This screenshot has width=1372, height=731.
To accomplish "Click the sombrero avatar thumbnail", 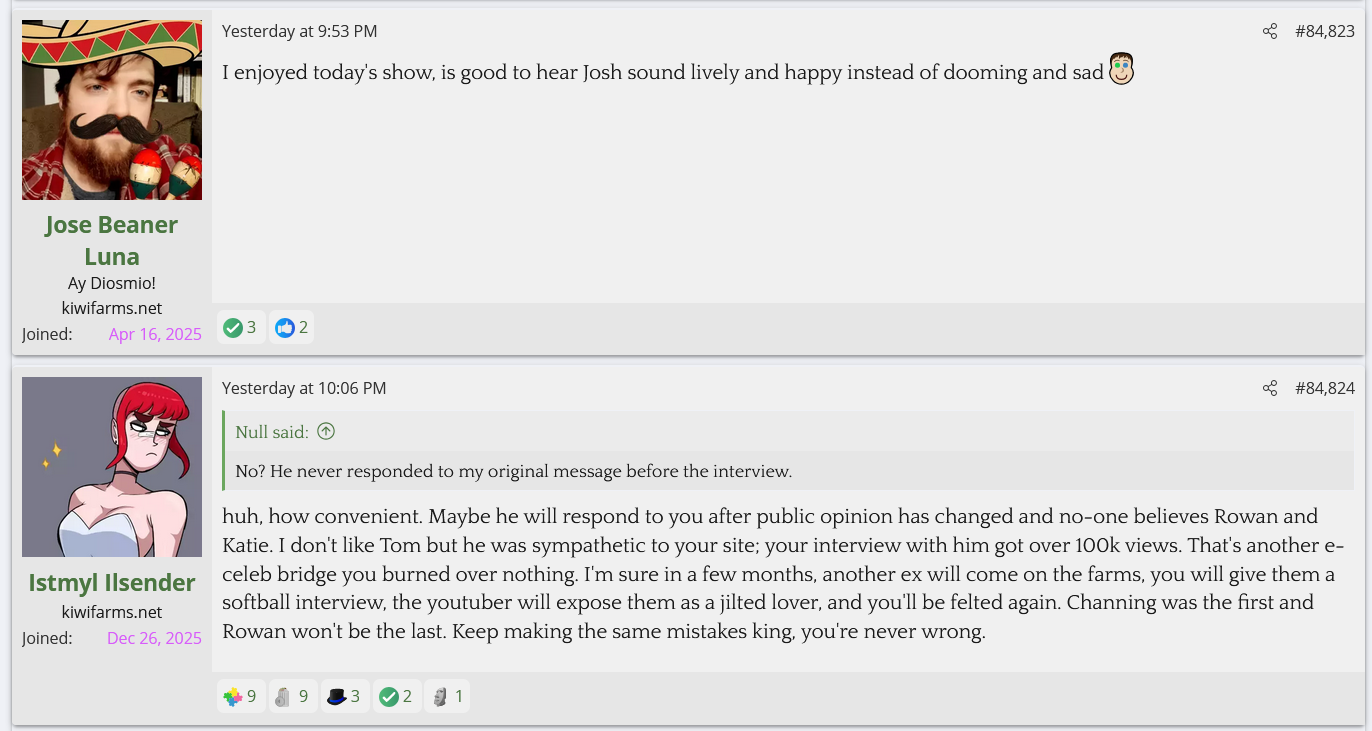I will click(112, 110).
